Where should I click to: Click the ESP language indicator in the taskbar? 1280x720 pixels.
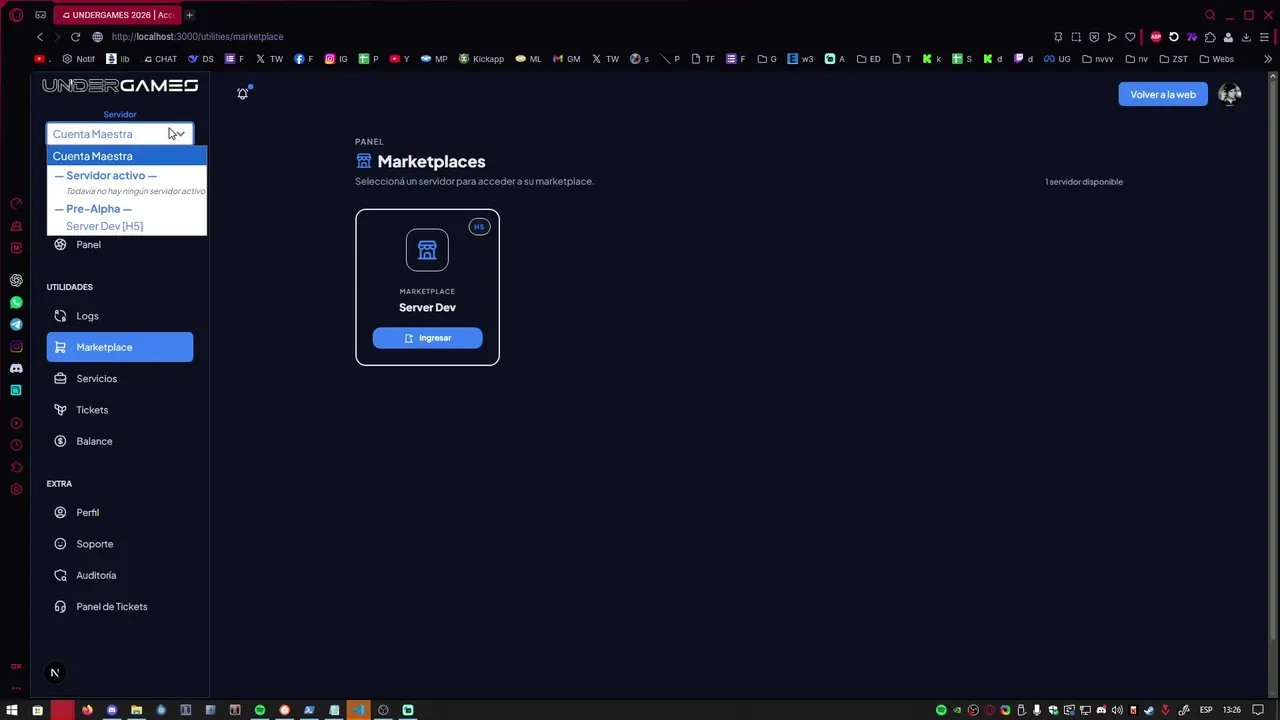[x=1206, y=710]
